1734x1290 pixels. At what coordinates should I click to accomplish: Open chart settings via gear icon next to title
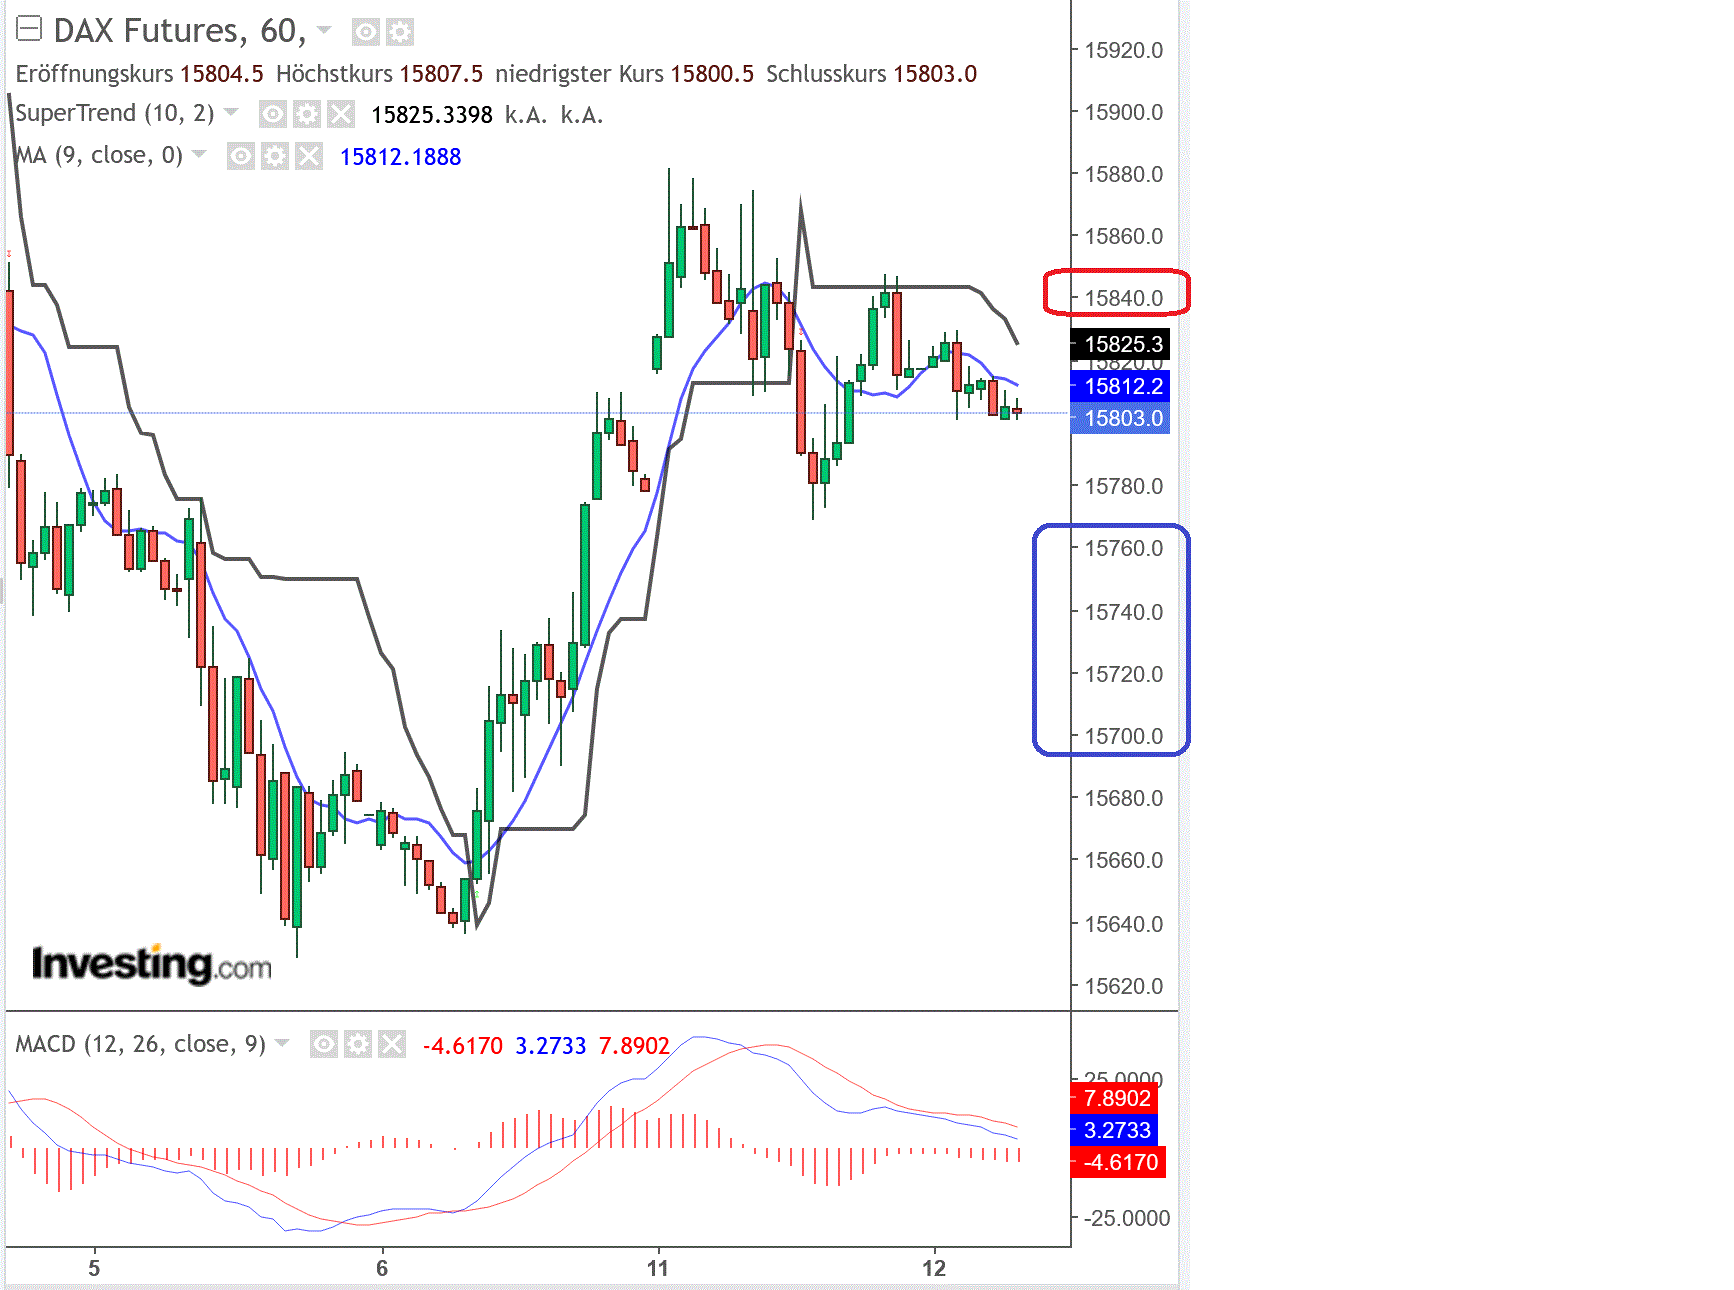pos(400,31)
